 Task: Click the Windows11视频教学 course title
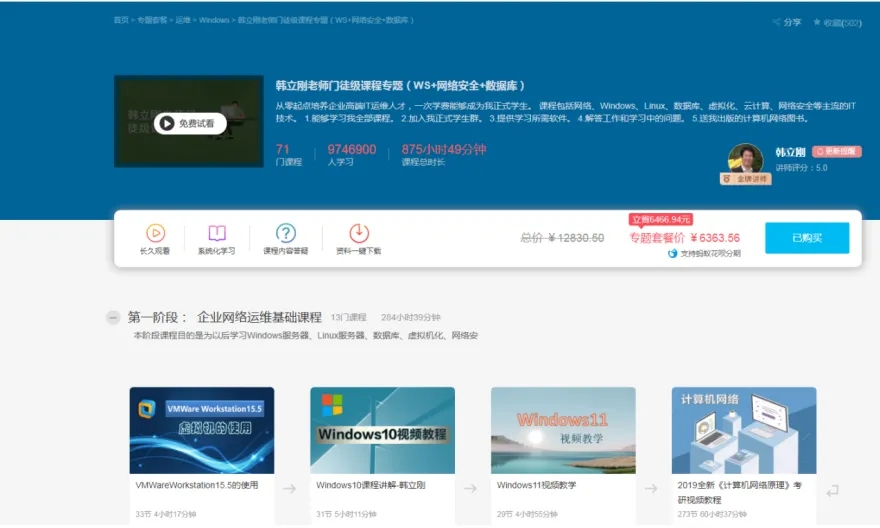point(536,485)
